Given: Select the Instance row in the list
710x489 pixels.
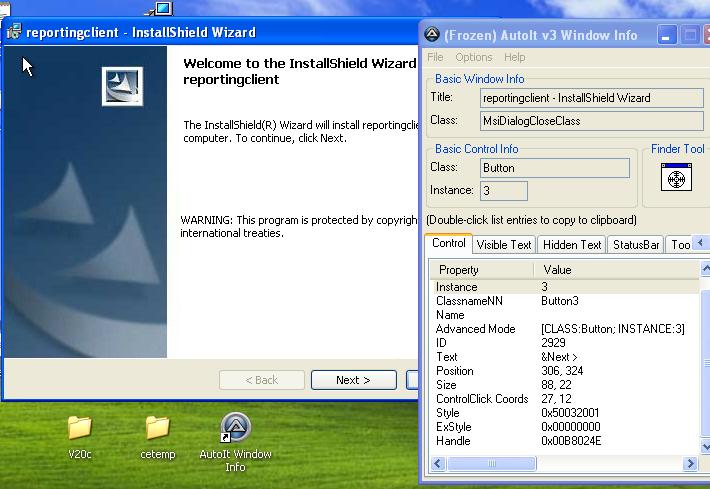Looking at the screenshot, I should coord(564,287).
